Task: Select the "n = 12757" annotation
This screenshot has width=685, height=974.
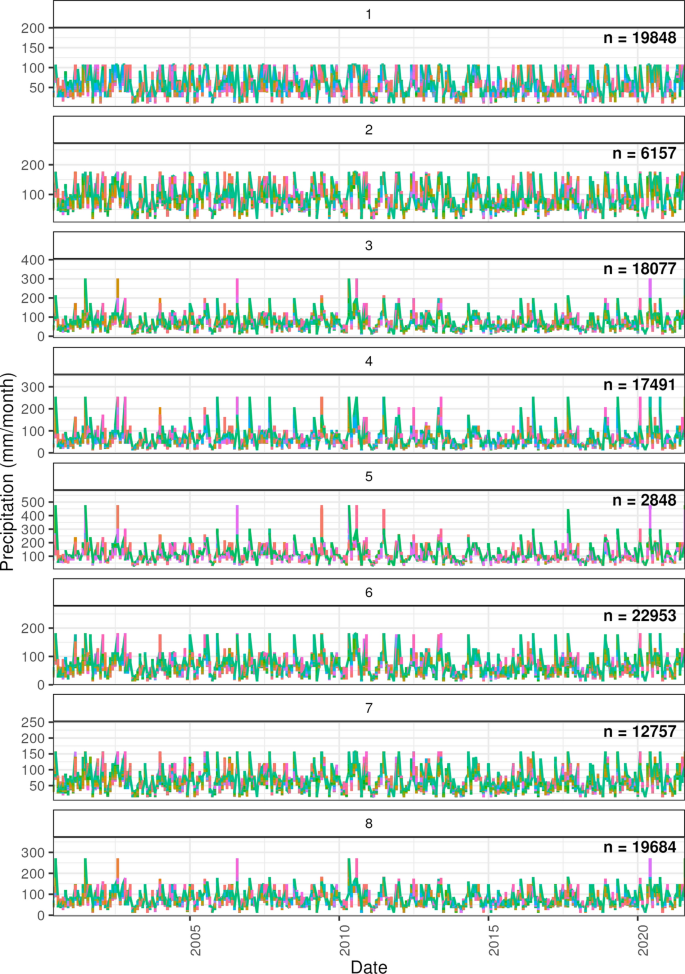Action: pos(640,732)
